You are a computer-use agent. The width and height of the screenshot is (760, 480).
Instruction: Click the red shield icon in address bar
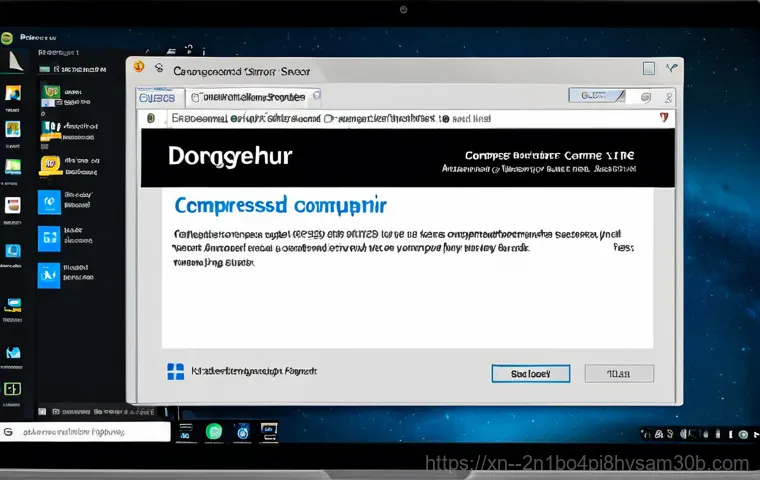coord(664,117)
